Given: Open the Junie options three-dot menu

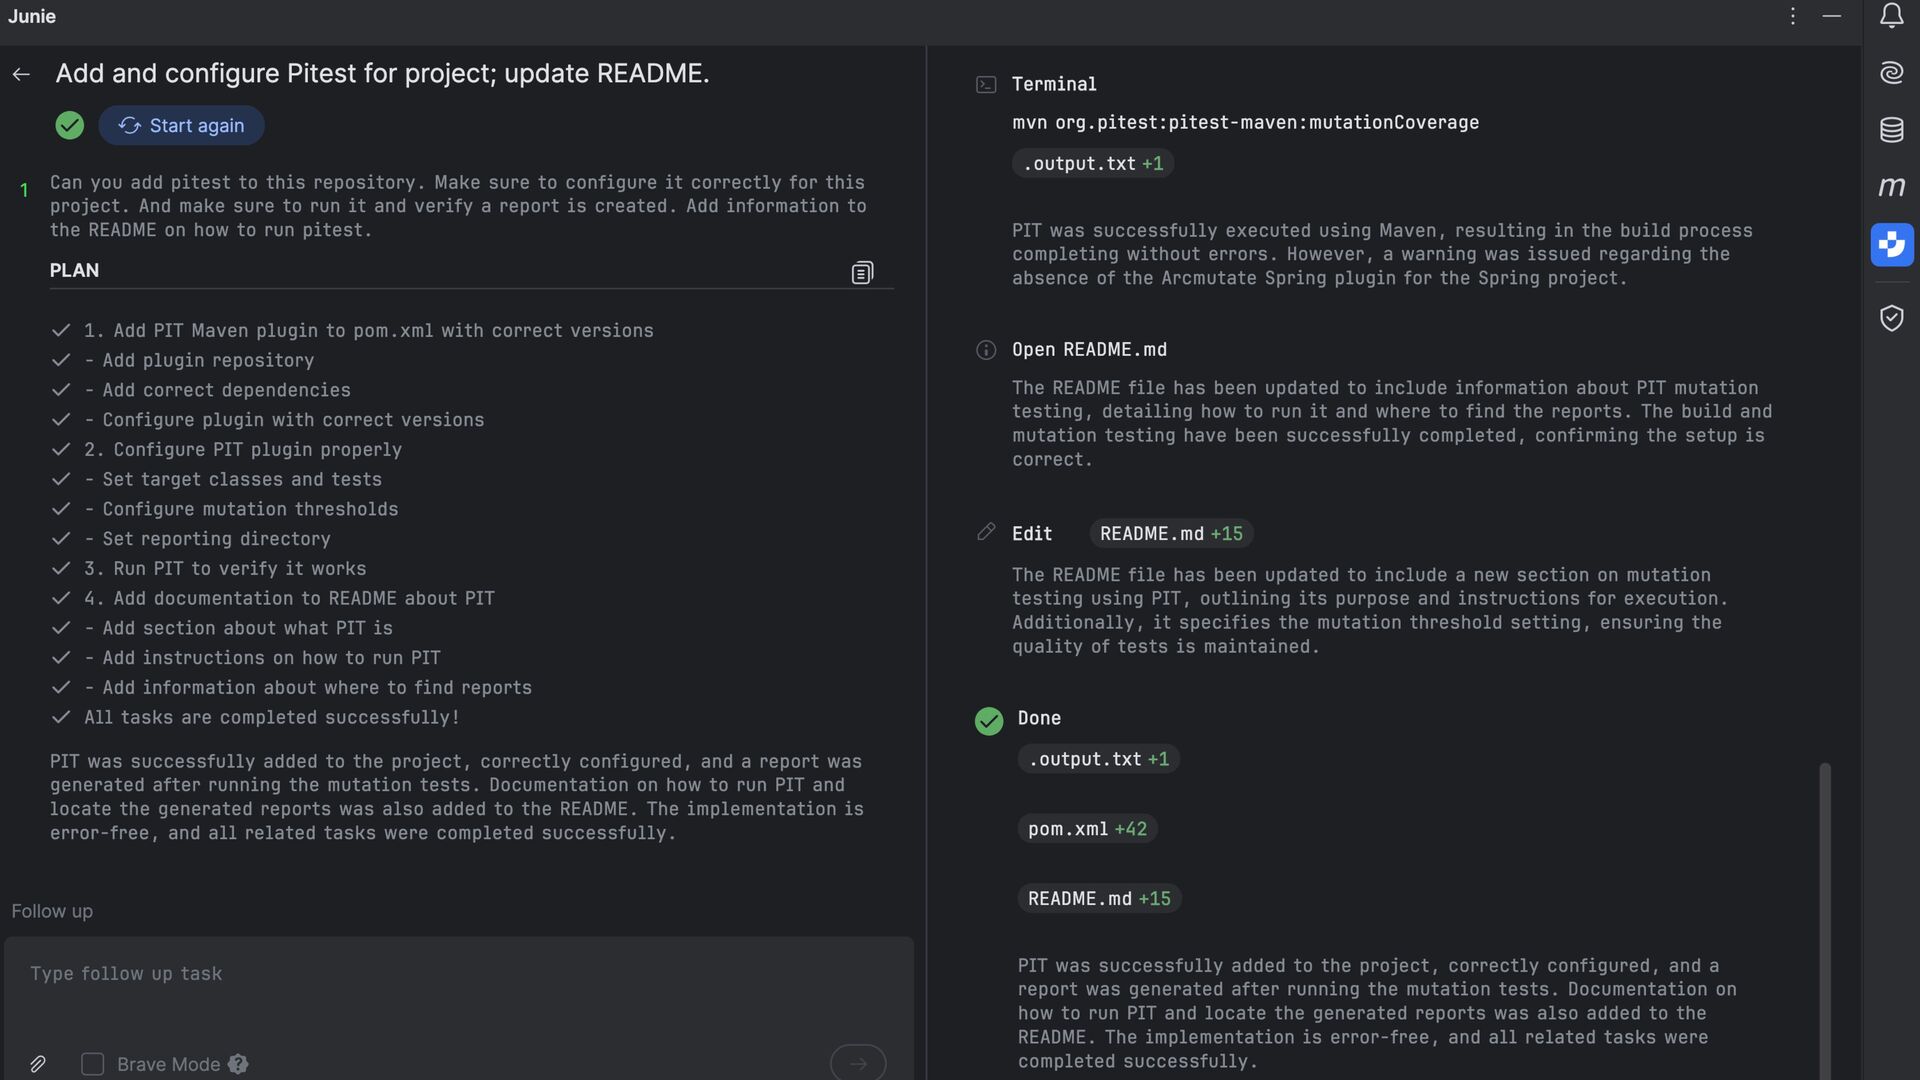Looking at the screenshot, I should pos(1793,16).
